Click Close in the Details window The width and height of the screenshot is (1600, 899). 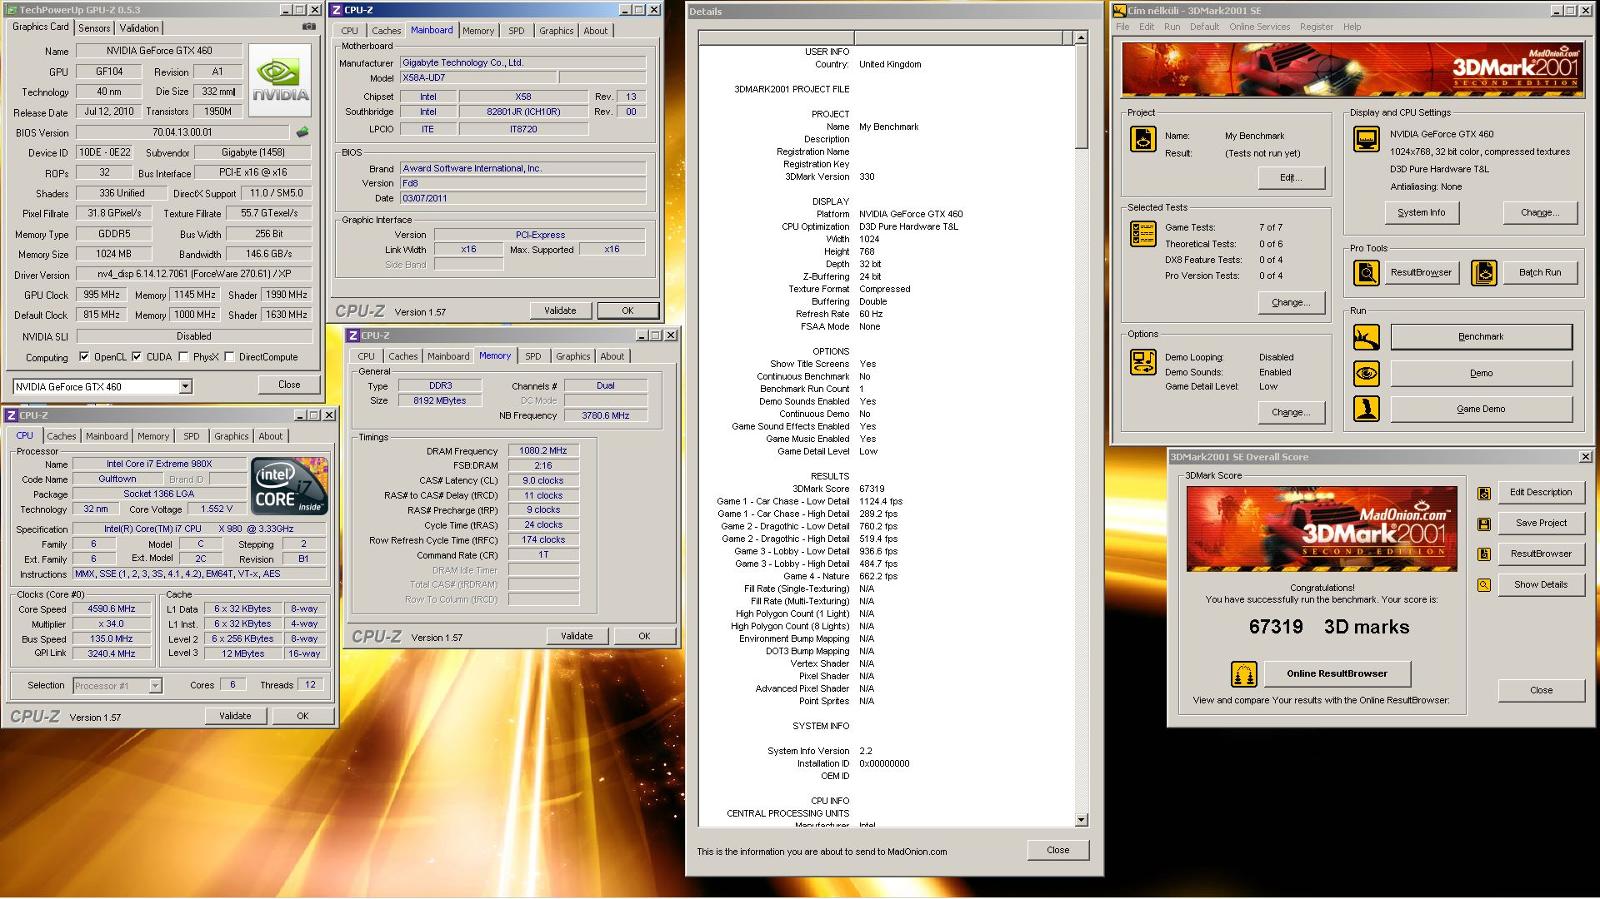[1058, 850]
